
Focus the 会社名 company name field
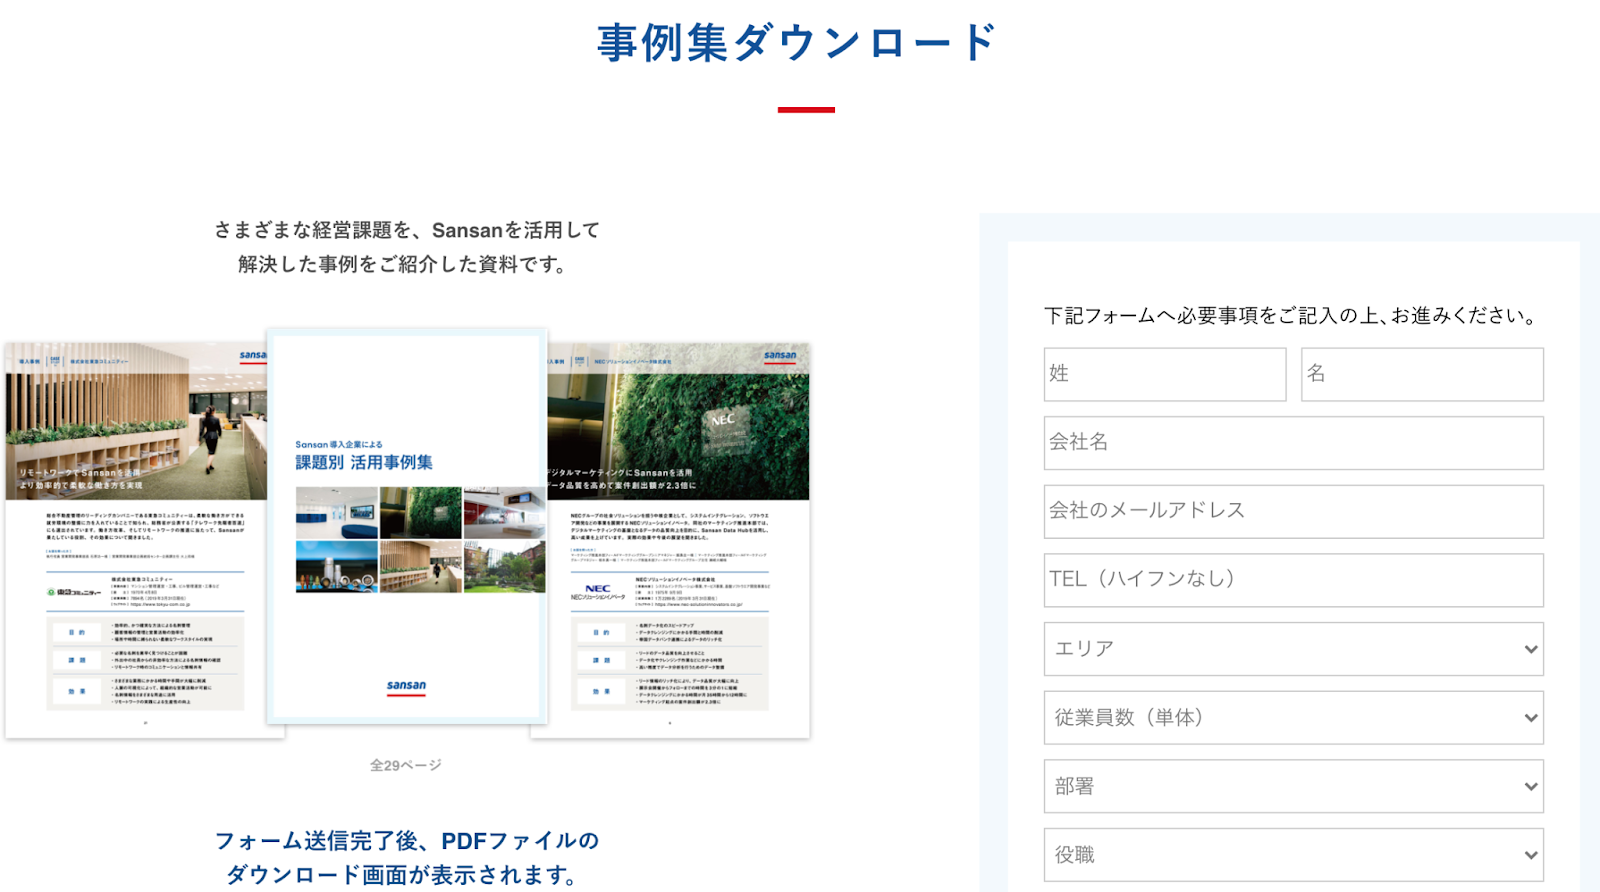(x=1294, y=443)
